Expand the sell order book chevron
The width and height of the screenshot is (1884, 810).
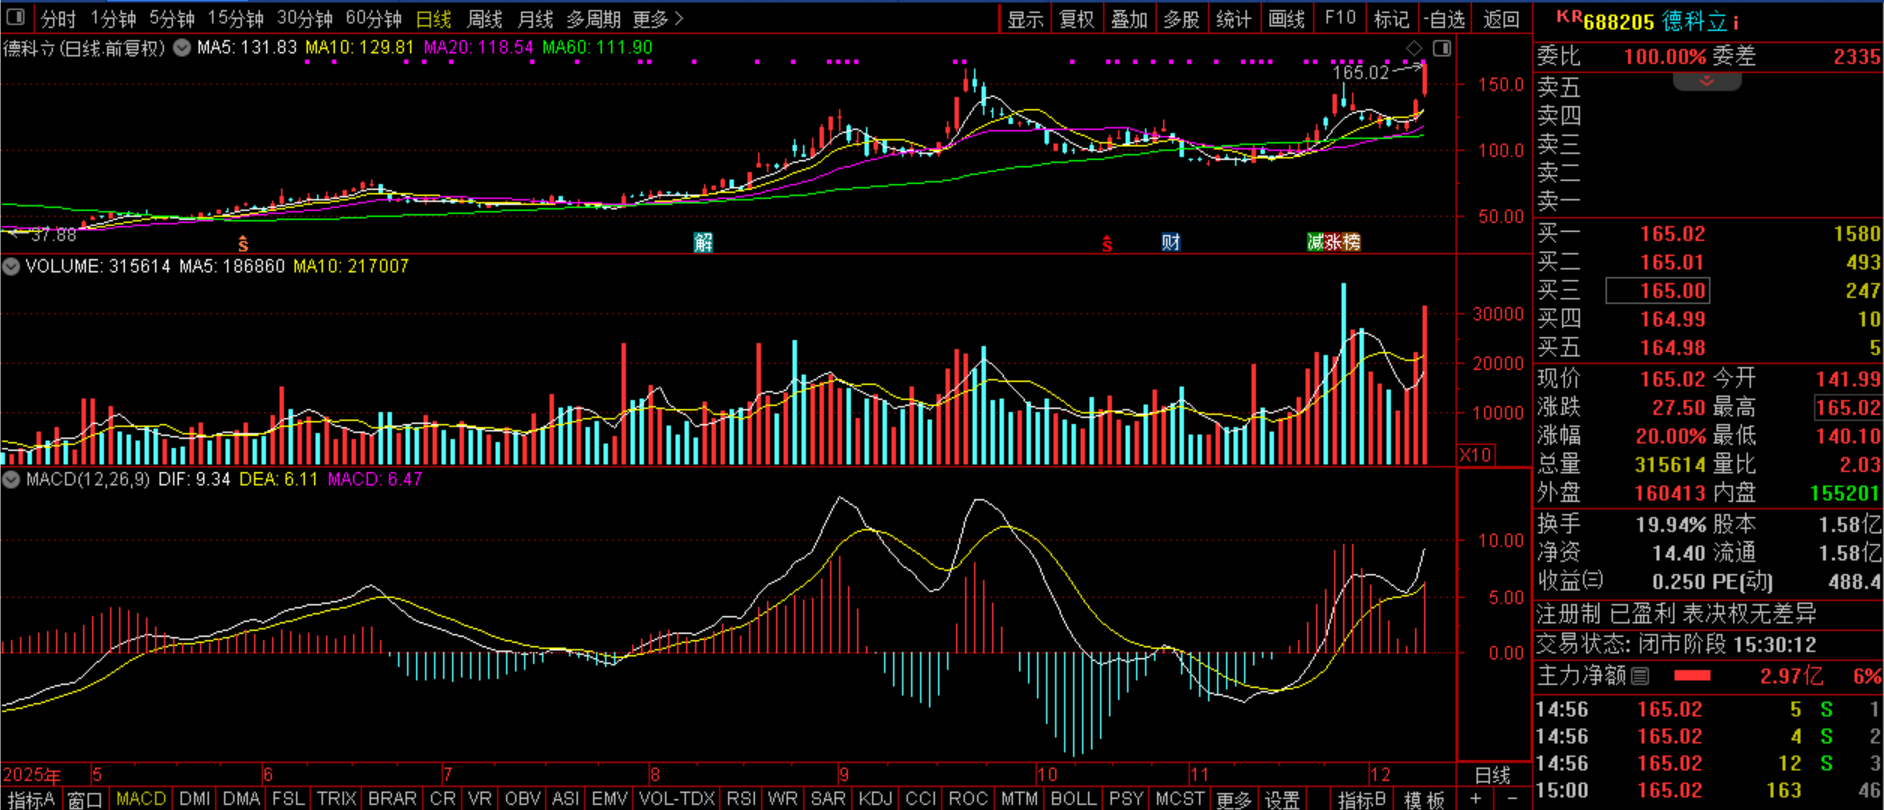pyautogui.click(x=1707, y=81)
